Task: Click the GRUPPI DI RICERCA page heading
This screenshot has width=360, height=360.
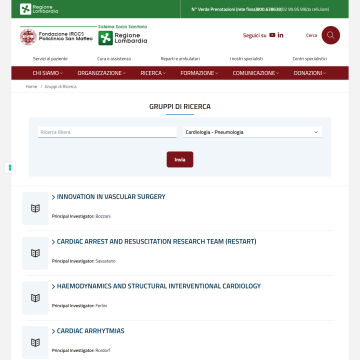Action: tap(180, 107)
